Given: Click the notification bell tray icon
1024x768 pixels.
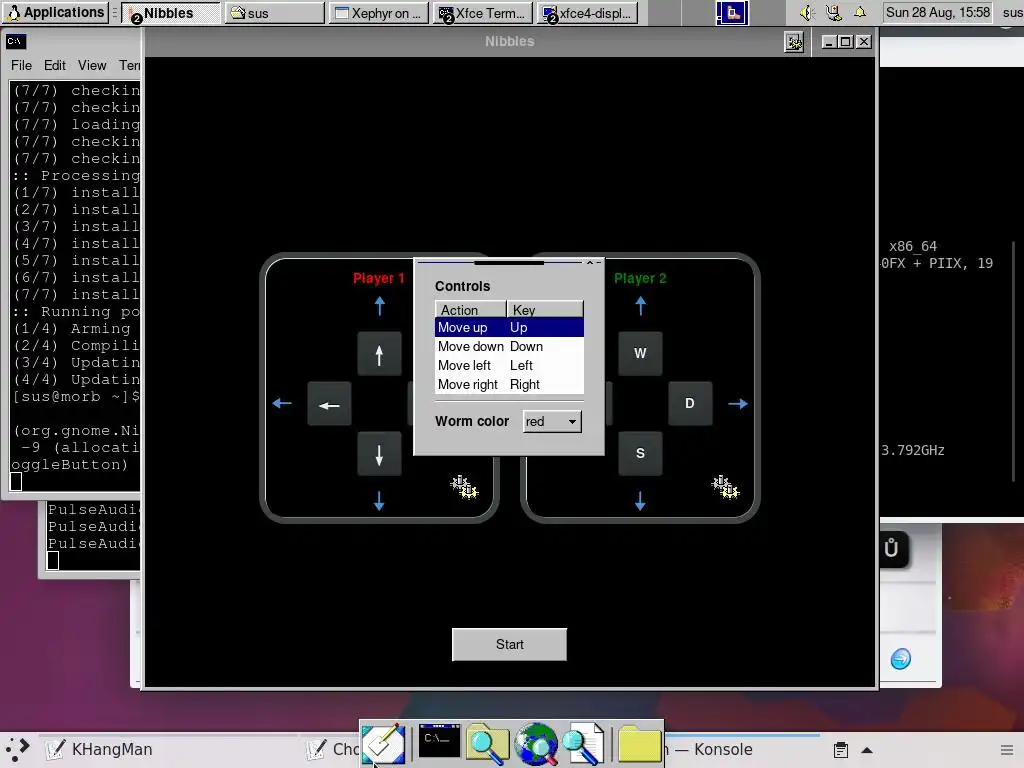Looking at the screenshot, I should click(x=860, y=12).
